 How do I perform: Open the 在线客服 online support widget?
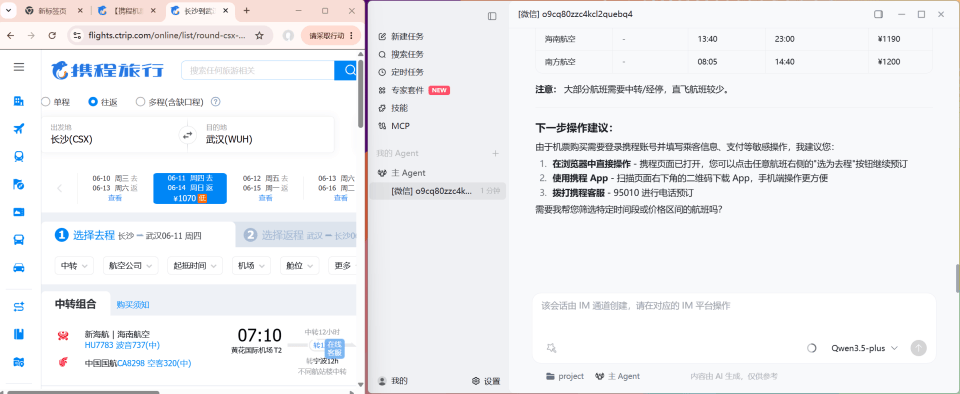point(334,348)
